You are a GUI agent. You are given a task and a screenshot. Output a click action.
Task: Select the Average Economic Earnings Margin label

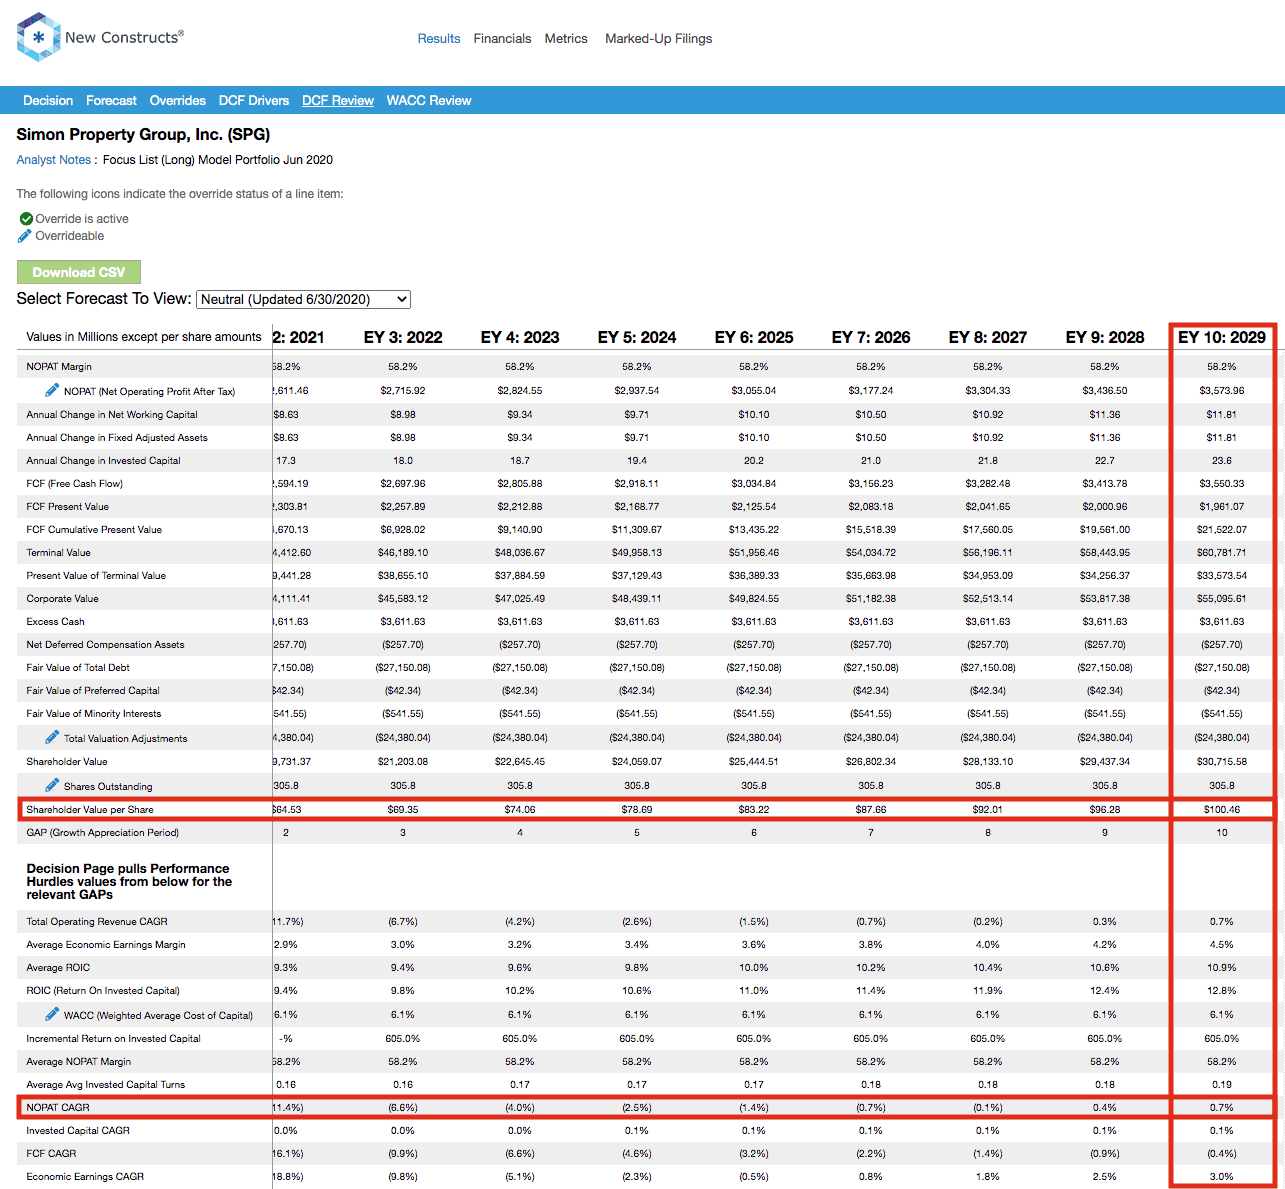click(x=106, y=945)
